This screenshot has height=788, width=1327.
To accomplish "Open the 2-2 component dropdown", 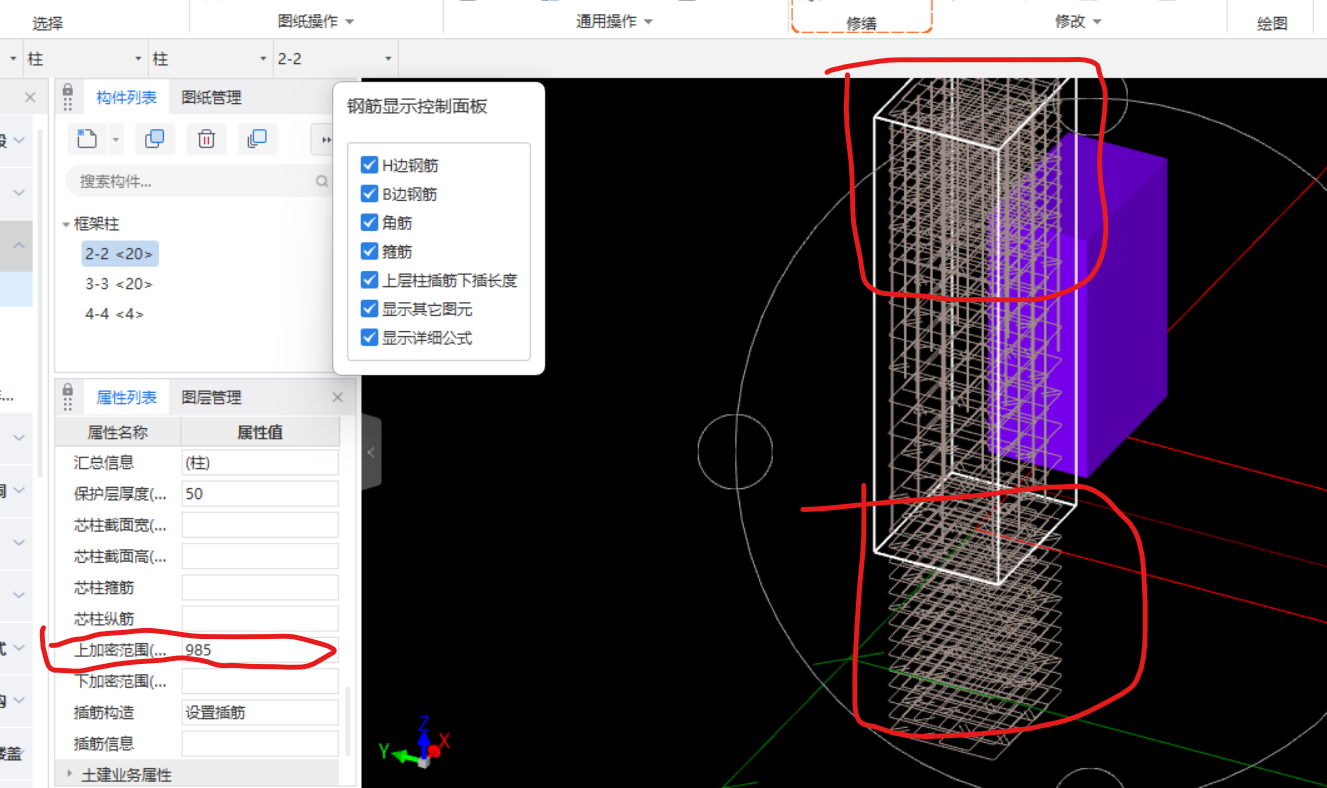I will click(389, 59).
